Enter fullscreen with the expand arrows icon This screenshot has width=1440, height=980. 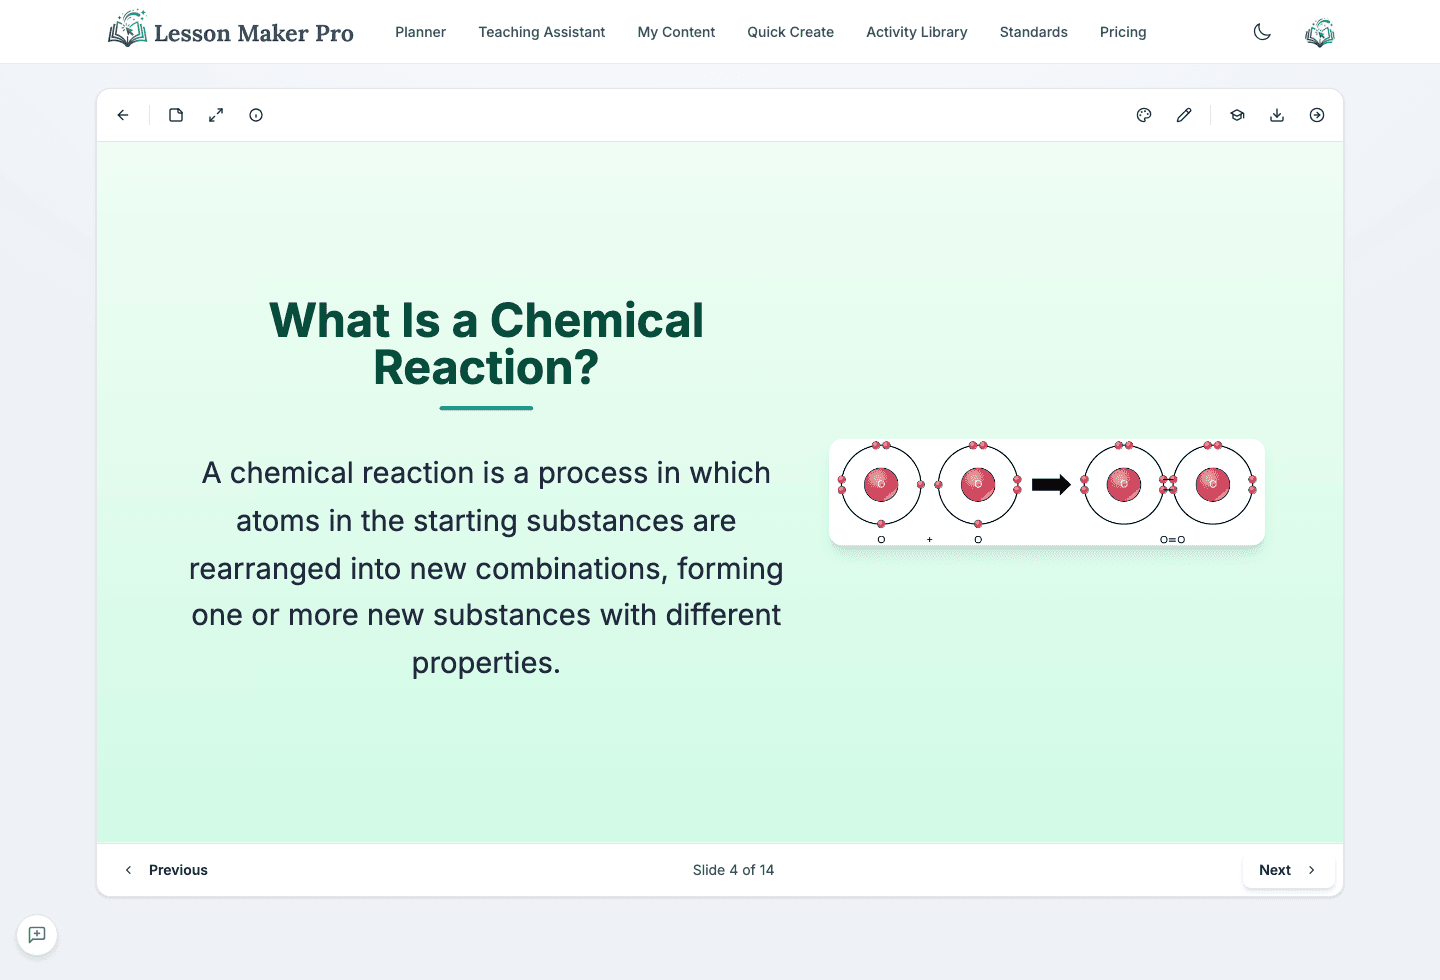216,115
